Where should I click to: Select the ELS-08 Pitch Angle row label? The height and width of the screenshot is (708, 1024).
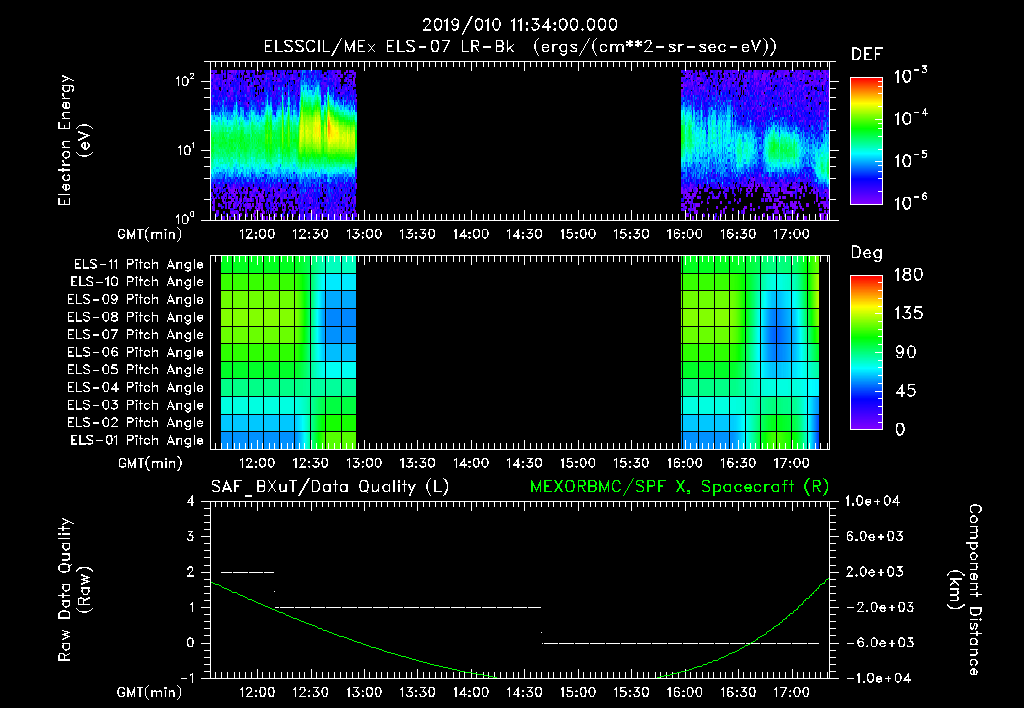point(135,317)
